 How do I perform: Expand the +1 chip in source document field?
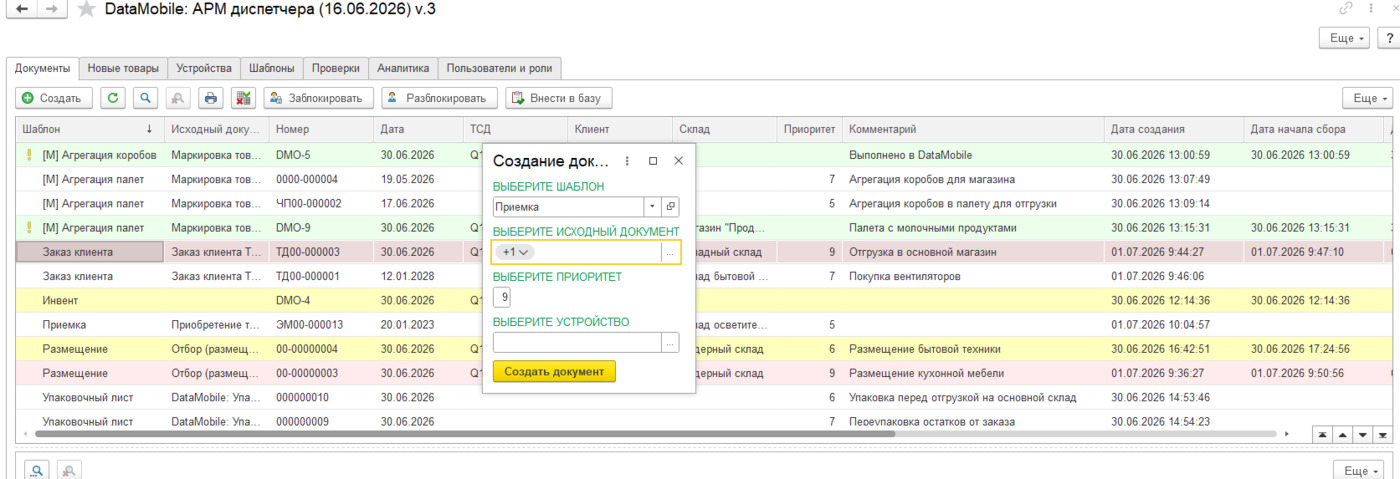pos(517,252)
